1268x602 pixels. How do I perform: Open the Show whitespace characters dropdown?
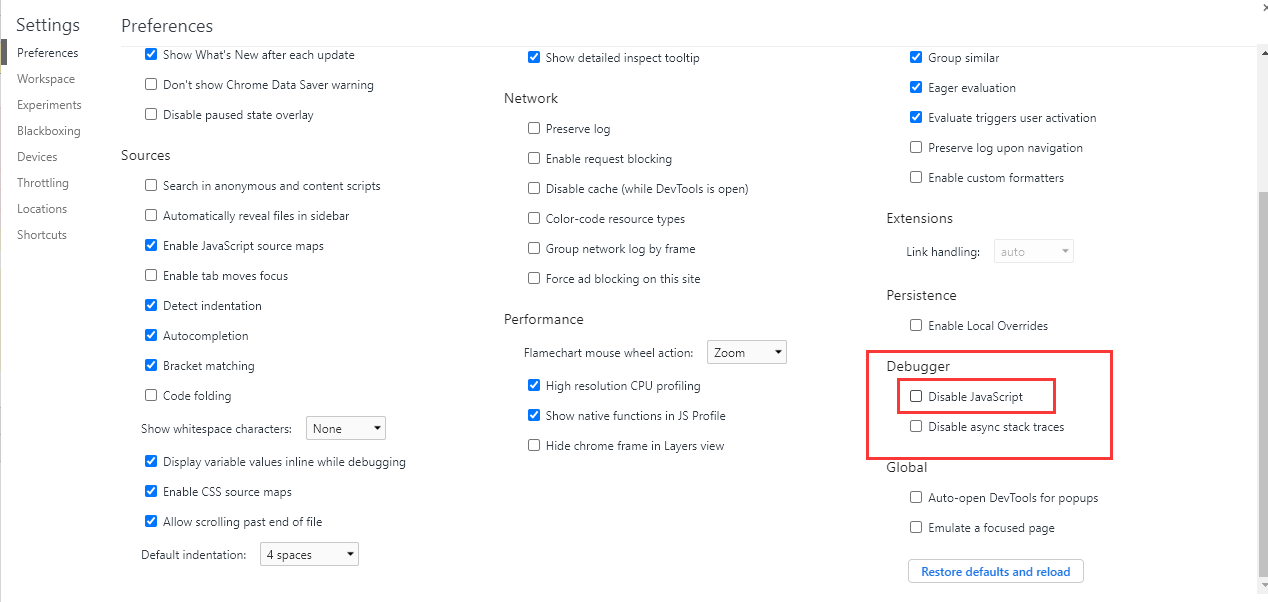click(x=346, y=429)
